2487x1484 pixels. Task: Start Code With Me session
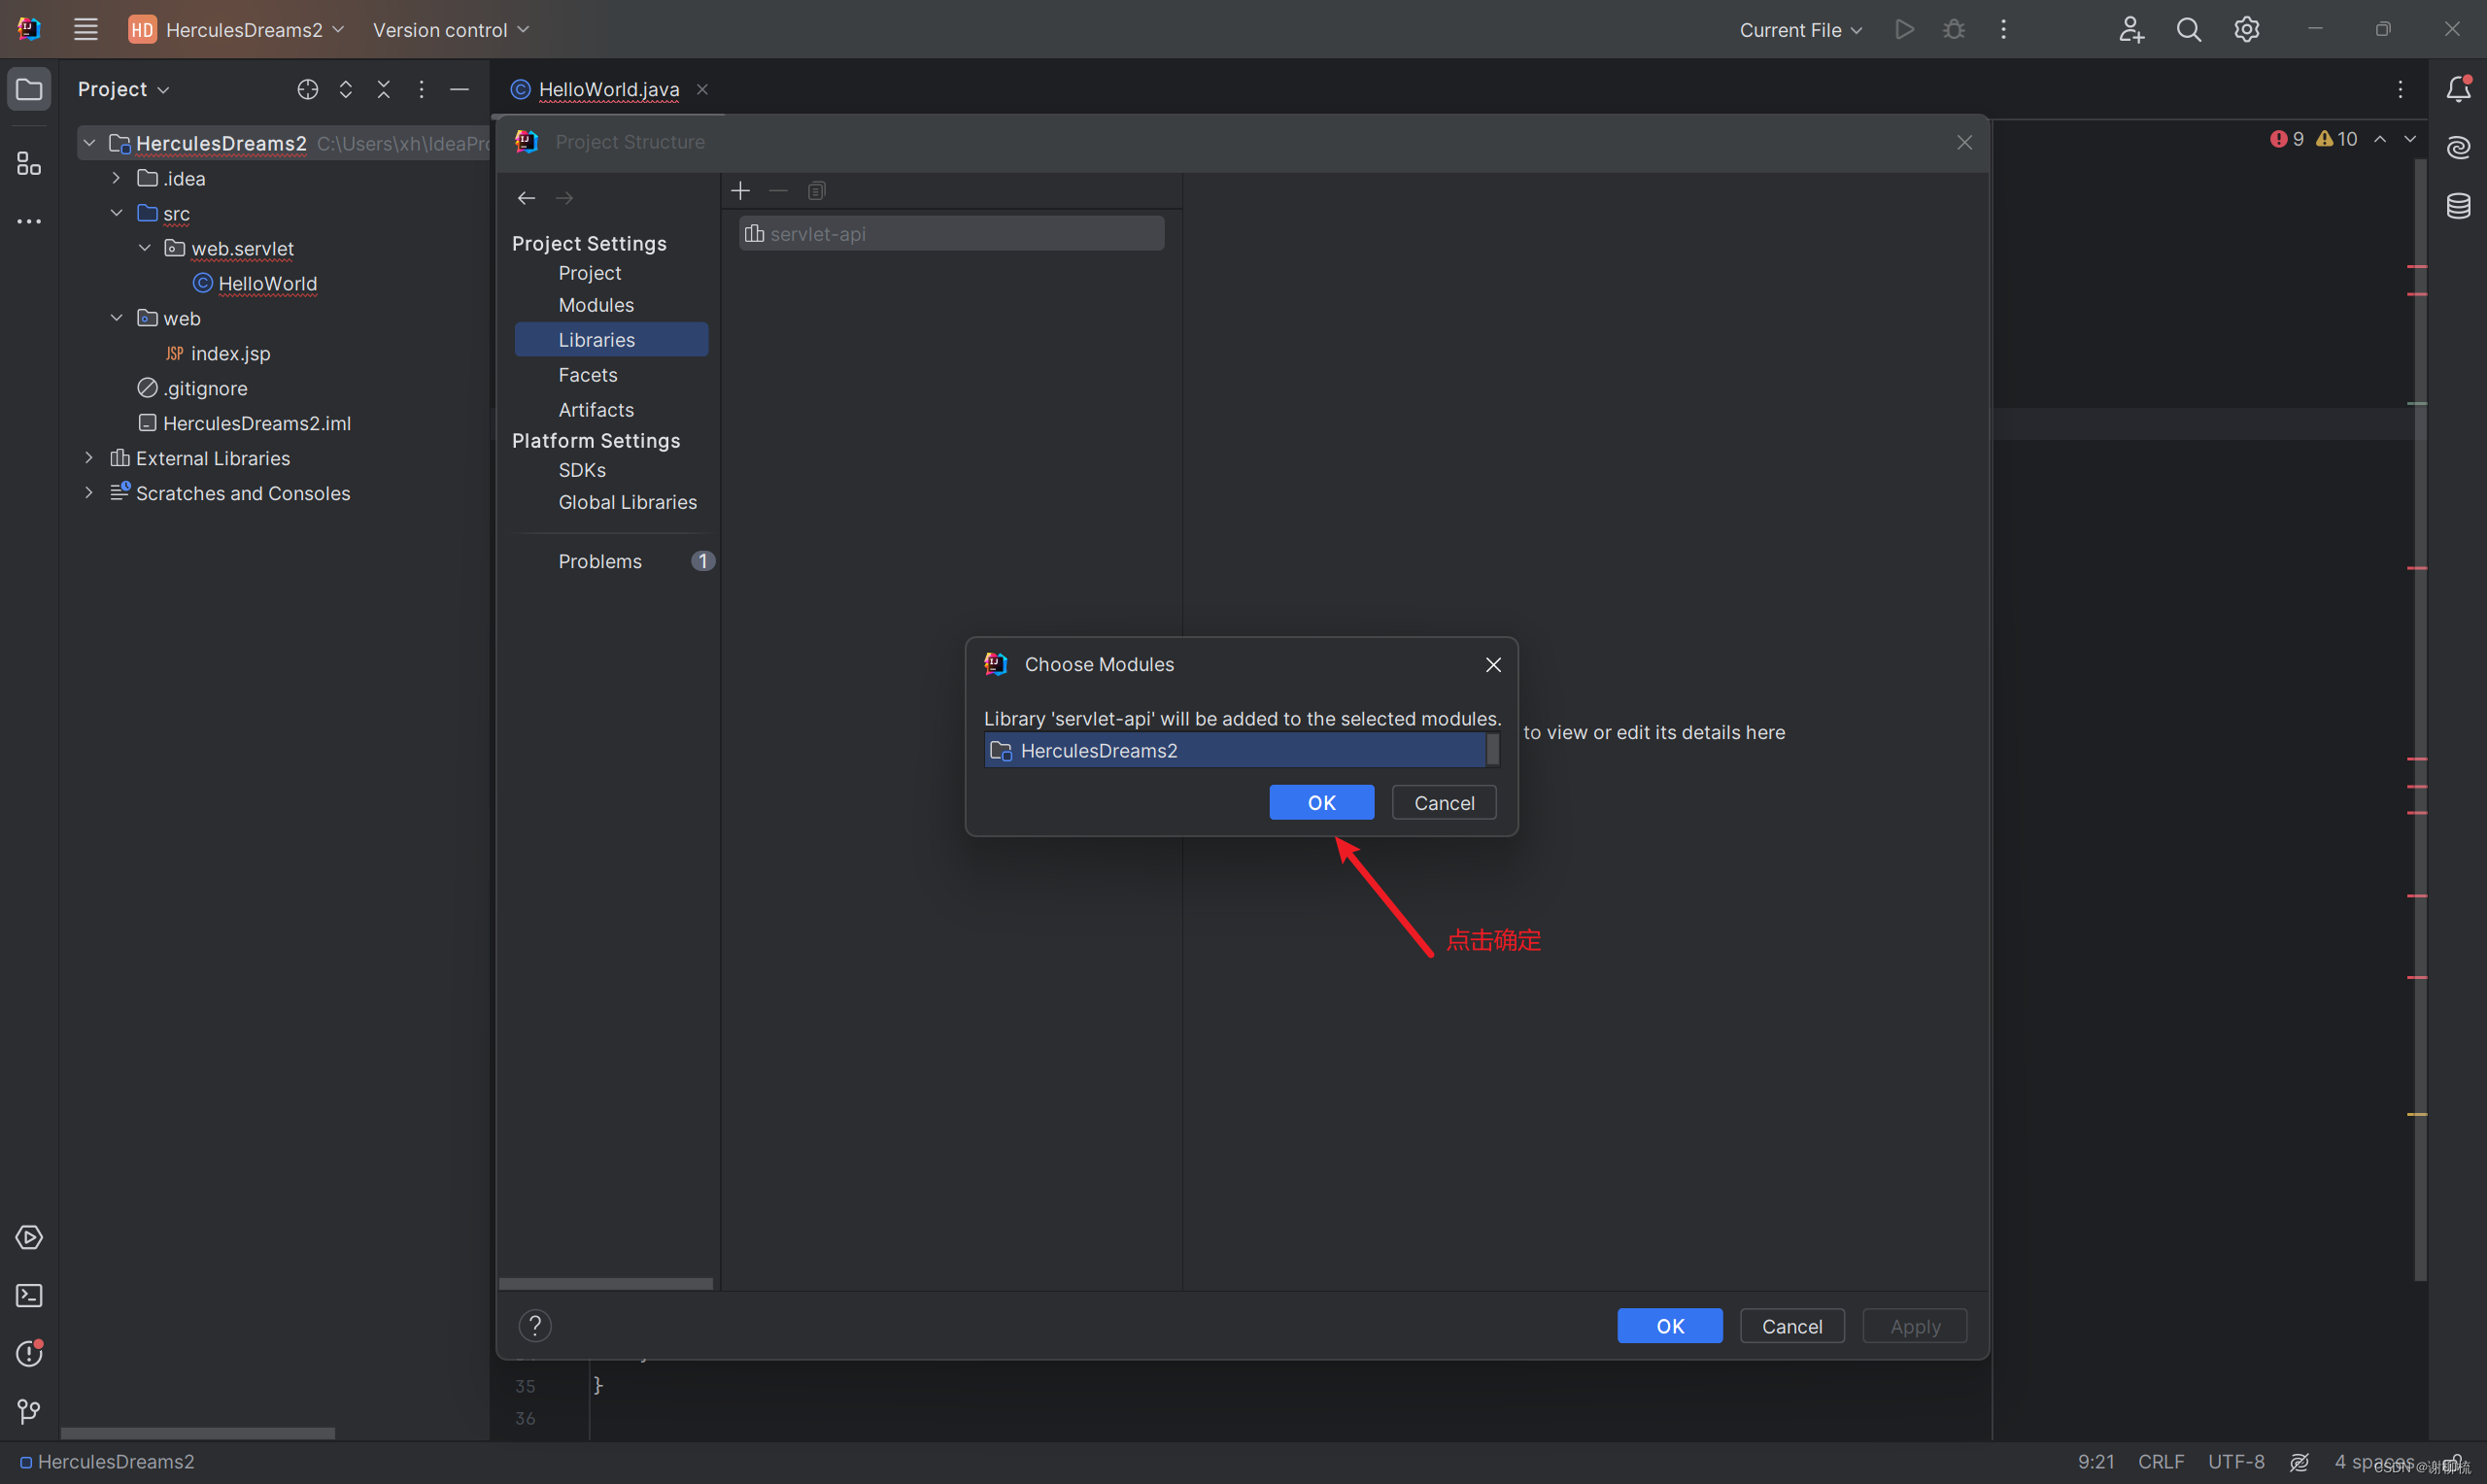(x=2130, y=29)
